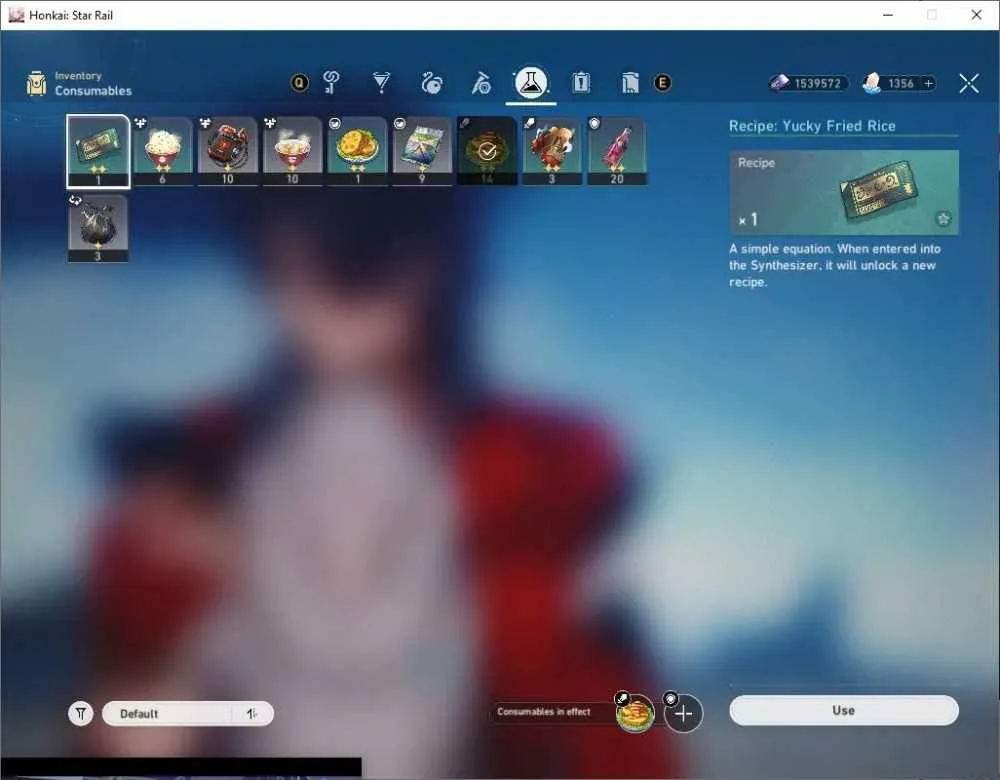
Task: Select the pink bottle item with quantity 20
Action: 617,152
